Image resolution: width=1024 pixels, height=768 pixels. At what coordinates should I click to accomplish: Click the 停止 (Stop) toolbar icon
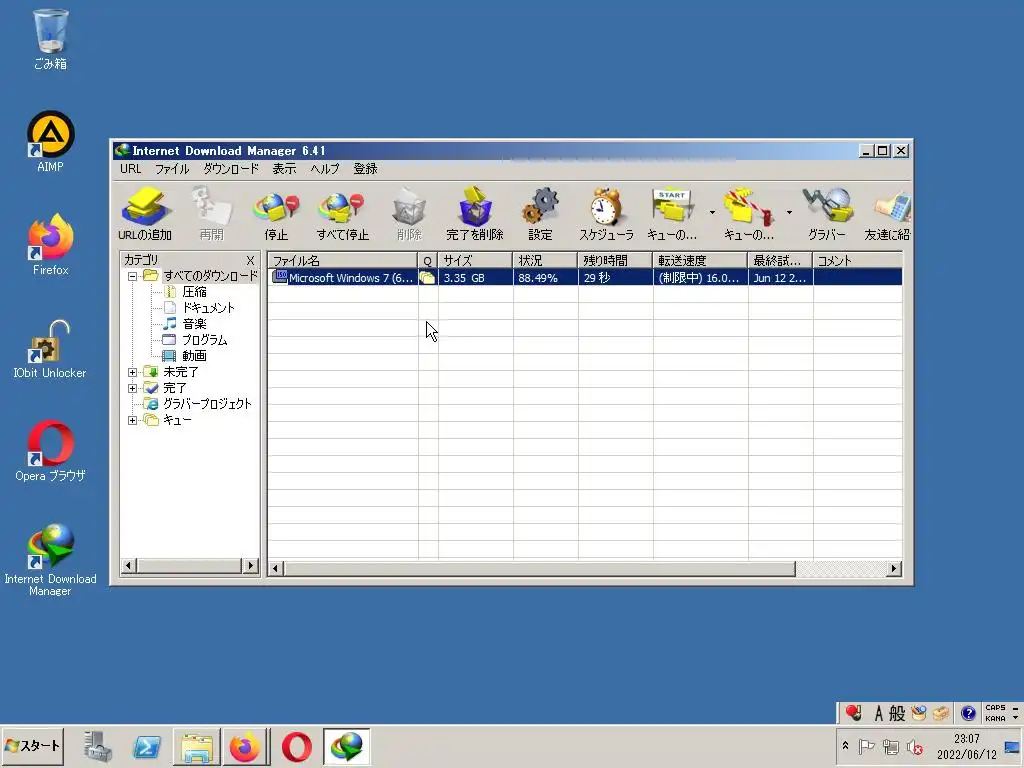point(276,213)
